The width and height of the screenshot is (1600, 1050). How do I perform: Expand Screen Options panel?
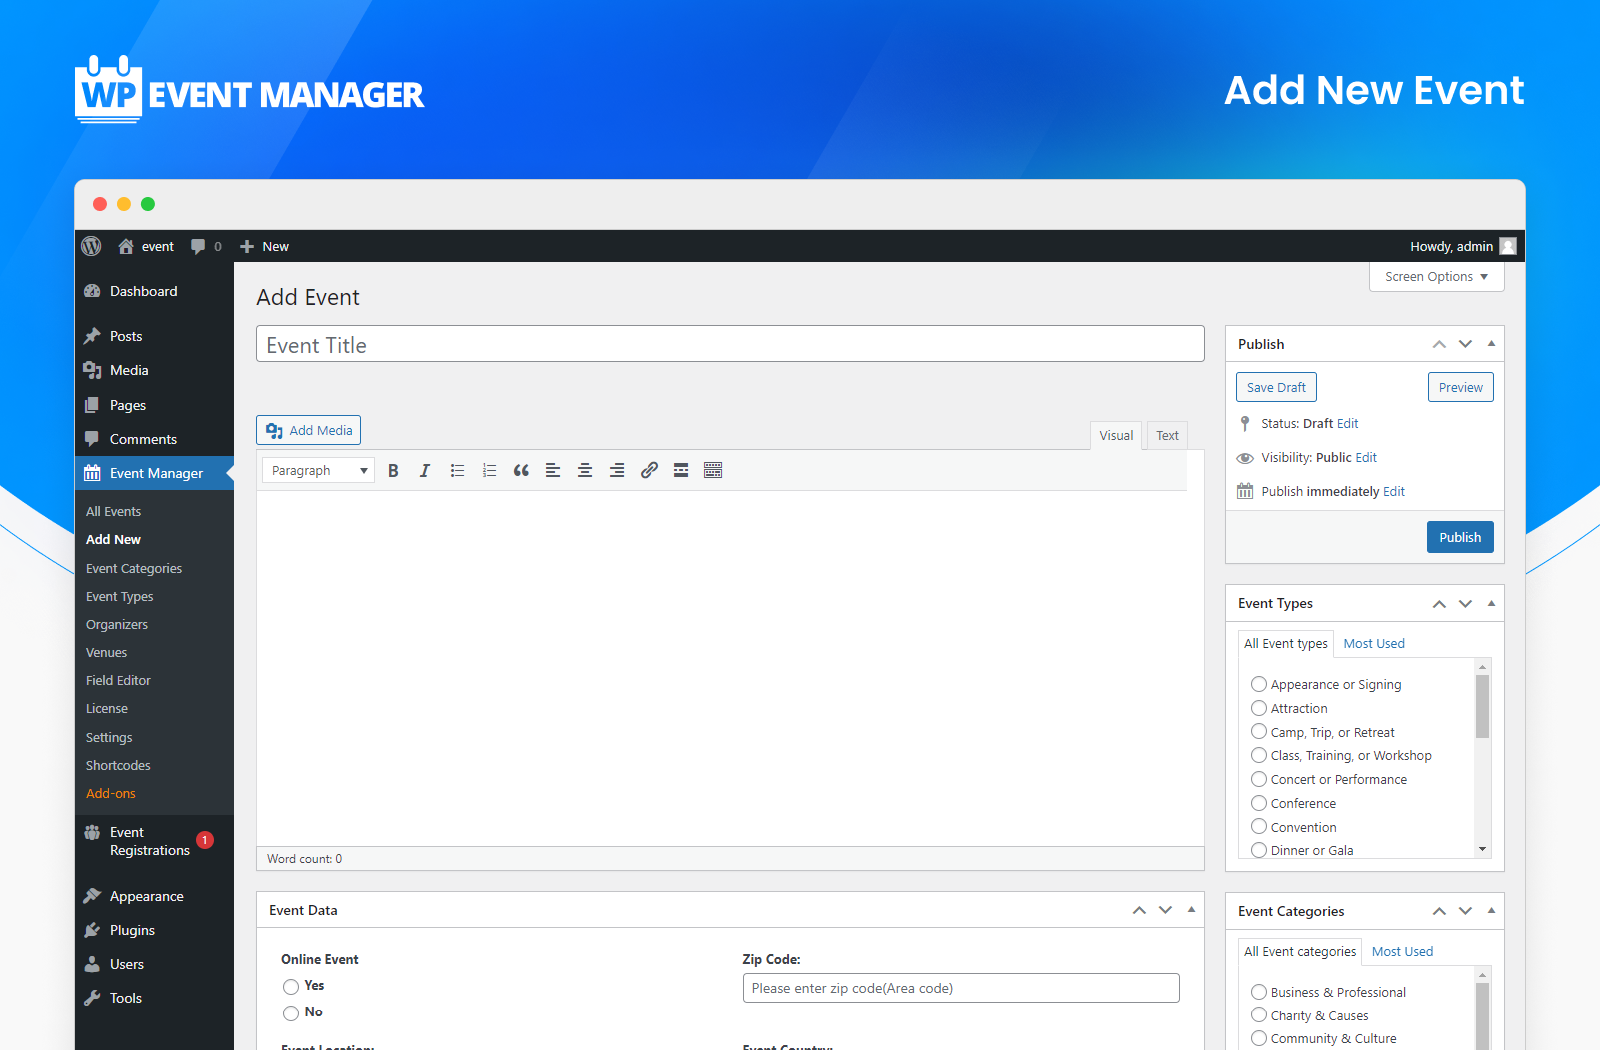click(1436, 277)
